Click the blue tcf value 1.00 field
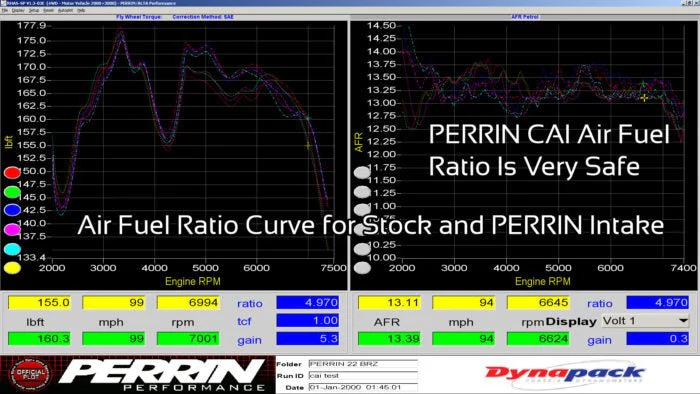This screenshot has height=394, width=700. point(308,320)
